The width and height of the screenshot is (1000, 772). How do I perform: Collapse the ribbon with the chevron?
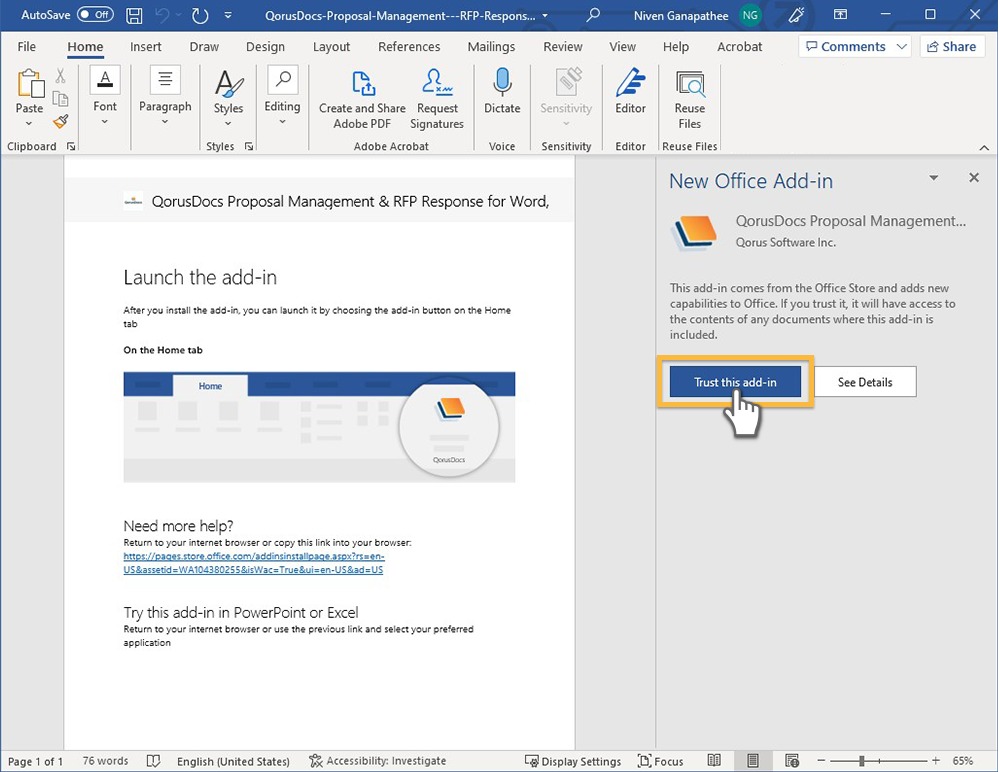click(984, 147)
